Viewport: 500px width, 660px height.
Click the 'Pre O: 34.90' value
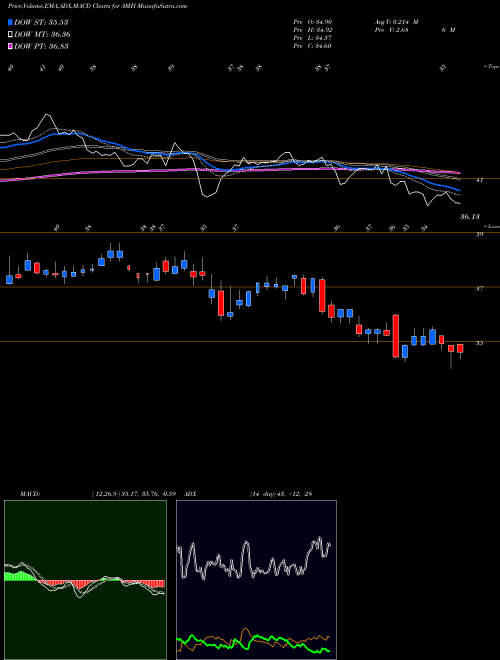(x=313, y=22)
